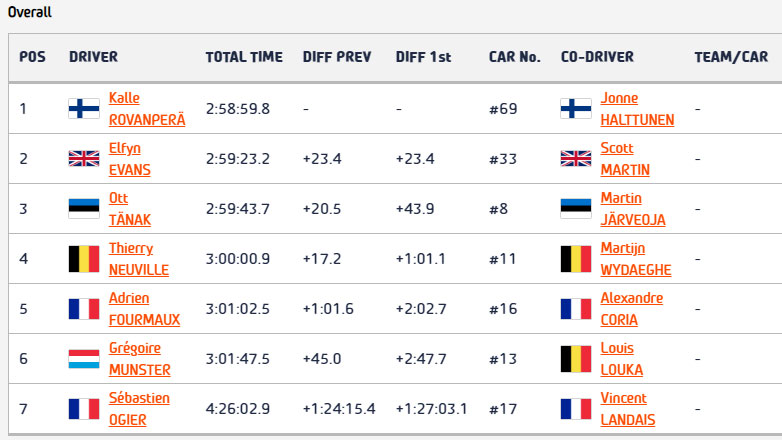Open Thierry Neuville driver link

[138, 259]
